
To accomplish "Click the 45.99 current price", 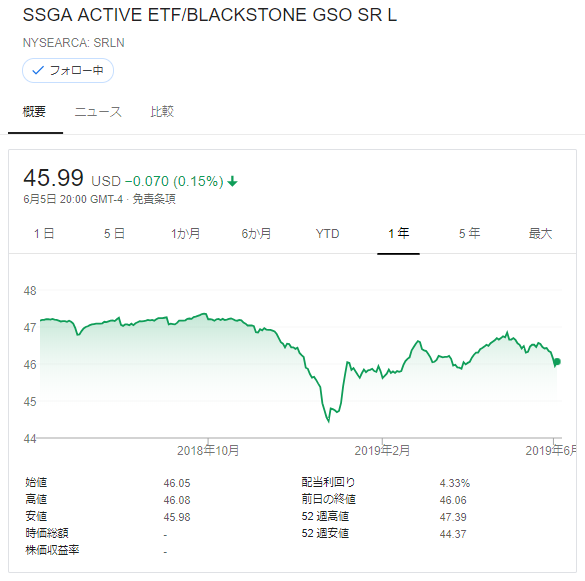I will [x=53, y=178].
